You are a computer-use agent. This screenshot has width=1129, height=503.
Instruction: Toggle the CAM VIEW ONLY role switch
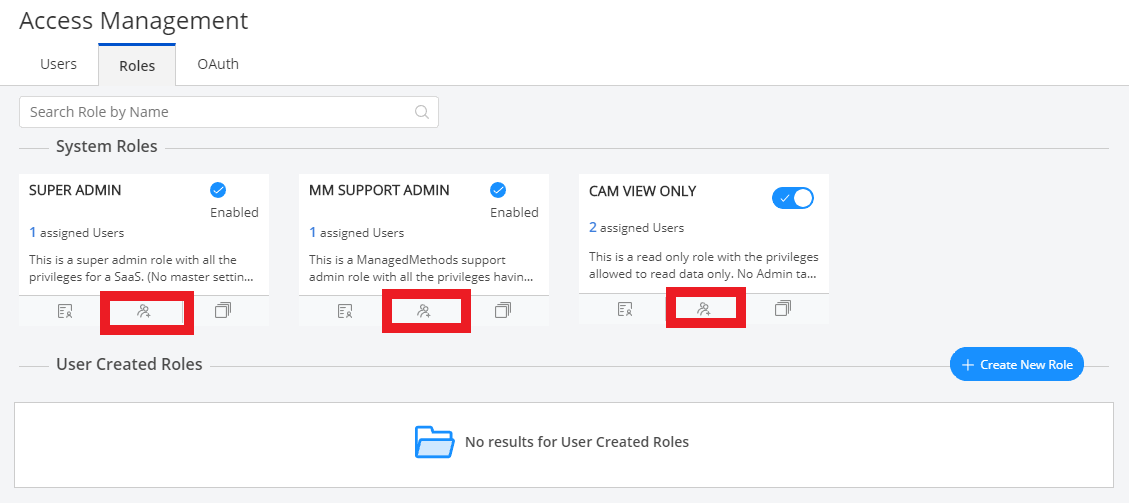[793, 198]
